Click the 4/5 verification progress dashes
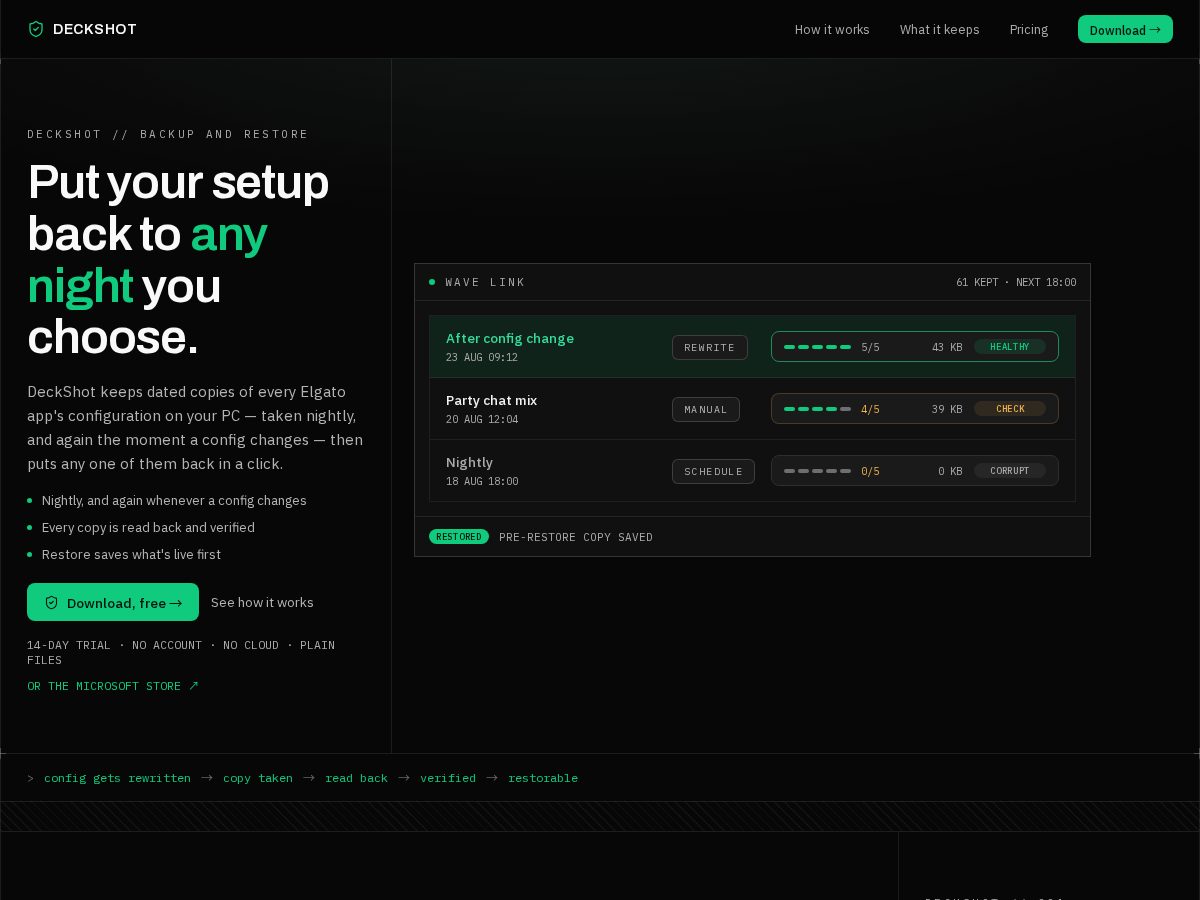 pos(817,409)
